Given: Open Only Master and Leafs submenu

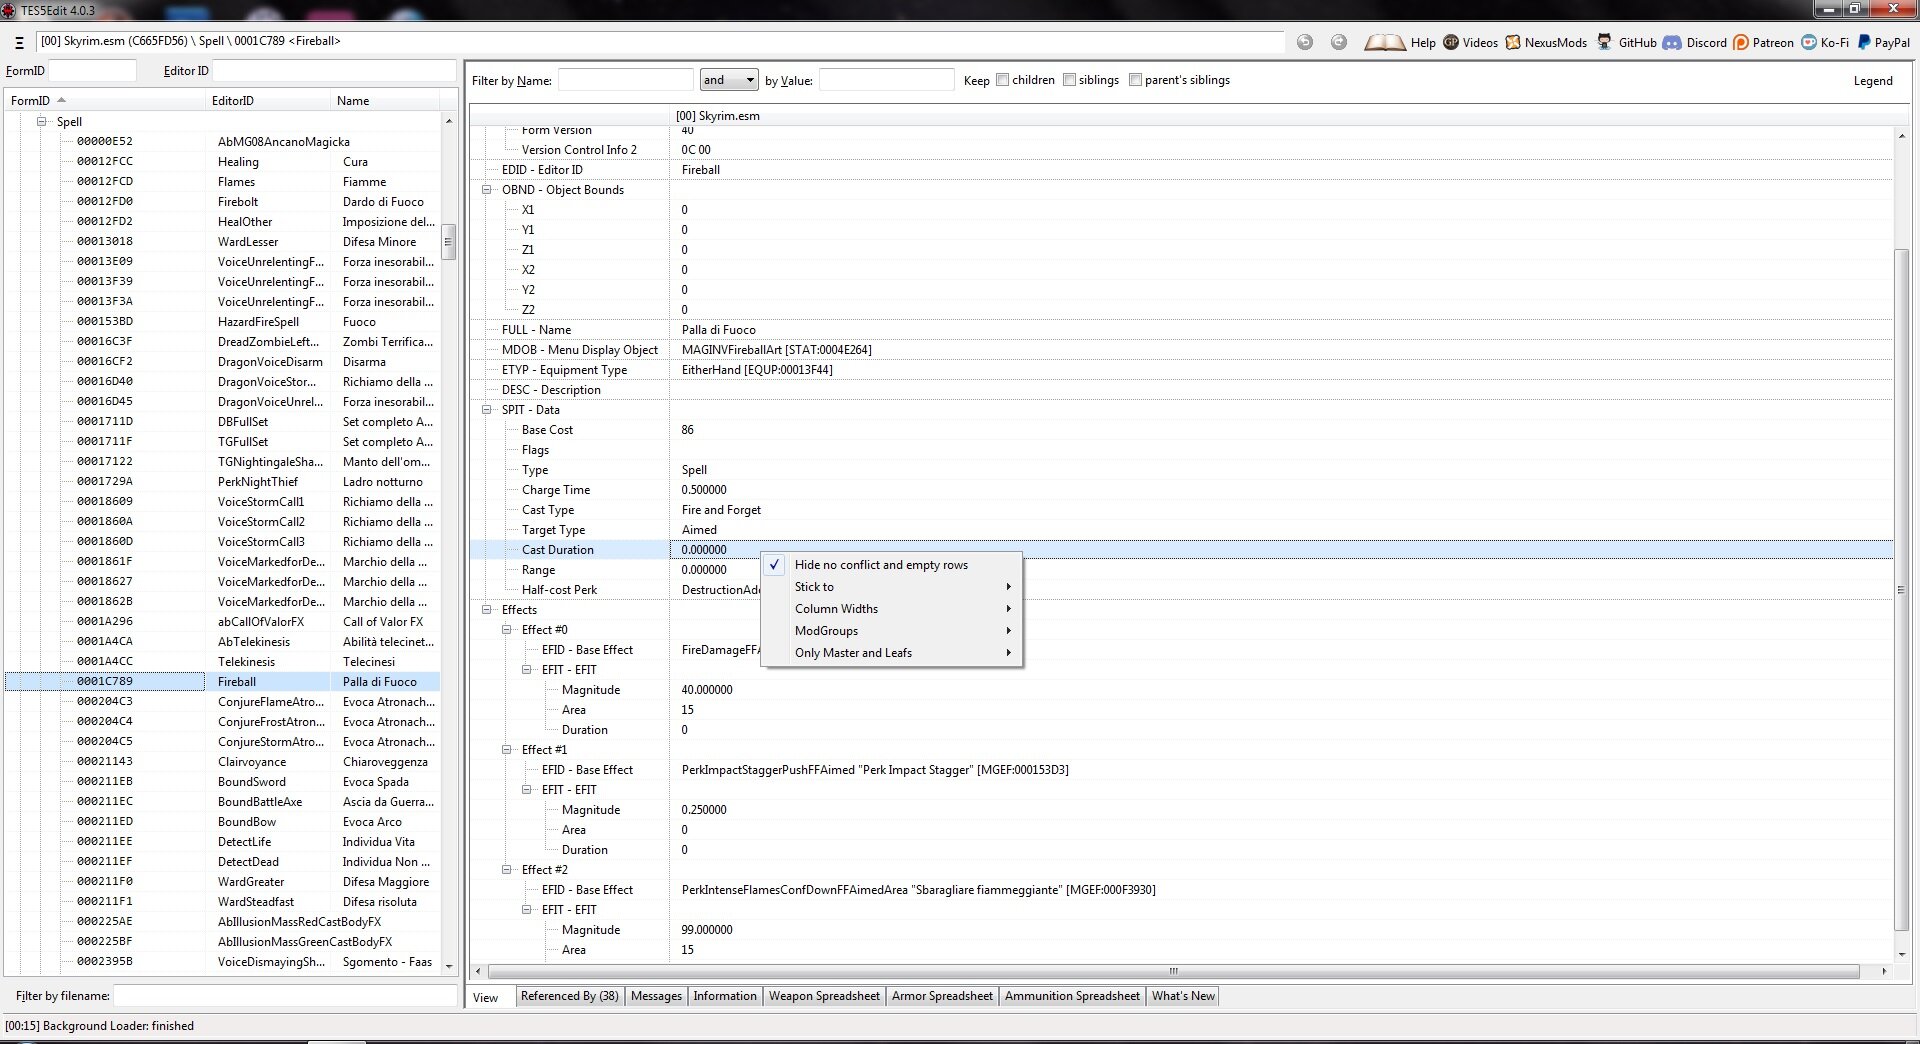Looking at the screenshot, I should [x=892, y=653].
